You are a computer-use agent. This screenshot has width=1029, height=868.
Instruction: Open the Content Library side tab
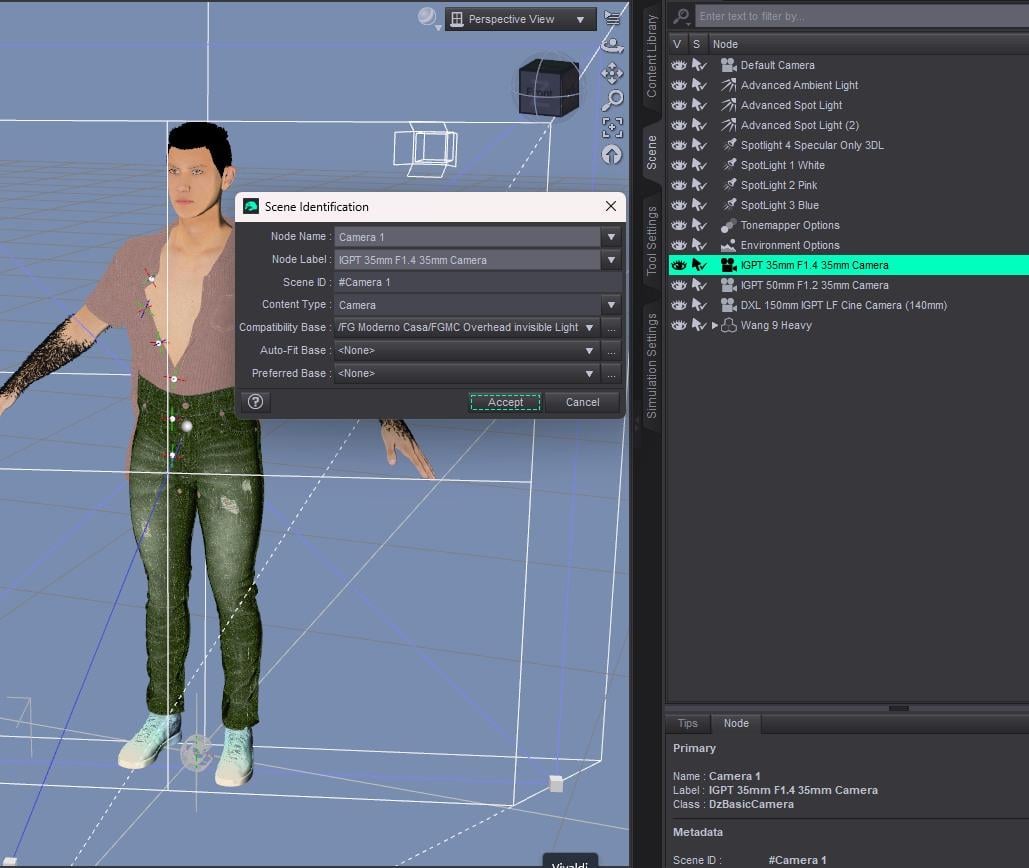pyautogui.click(x=652, y=56)
